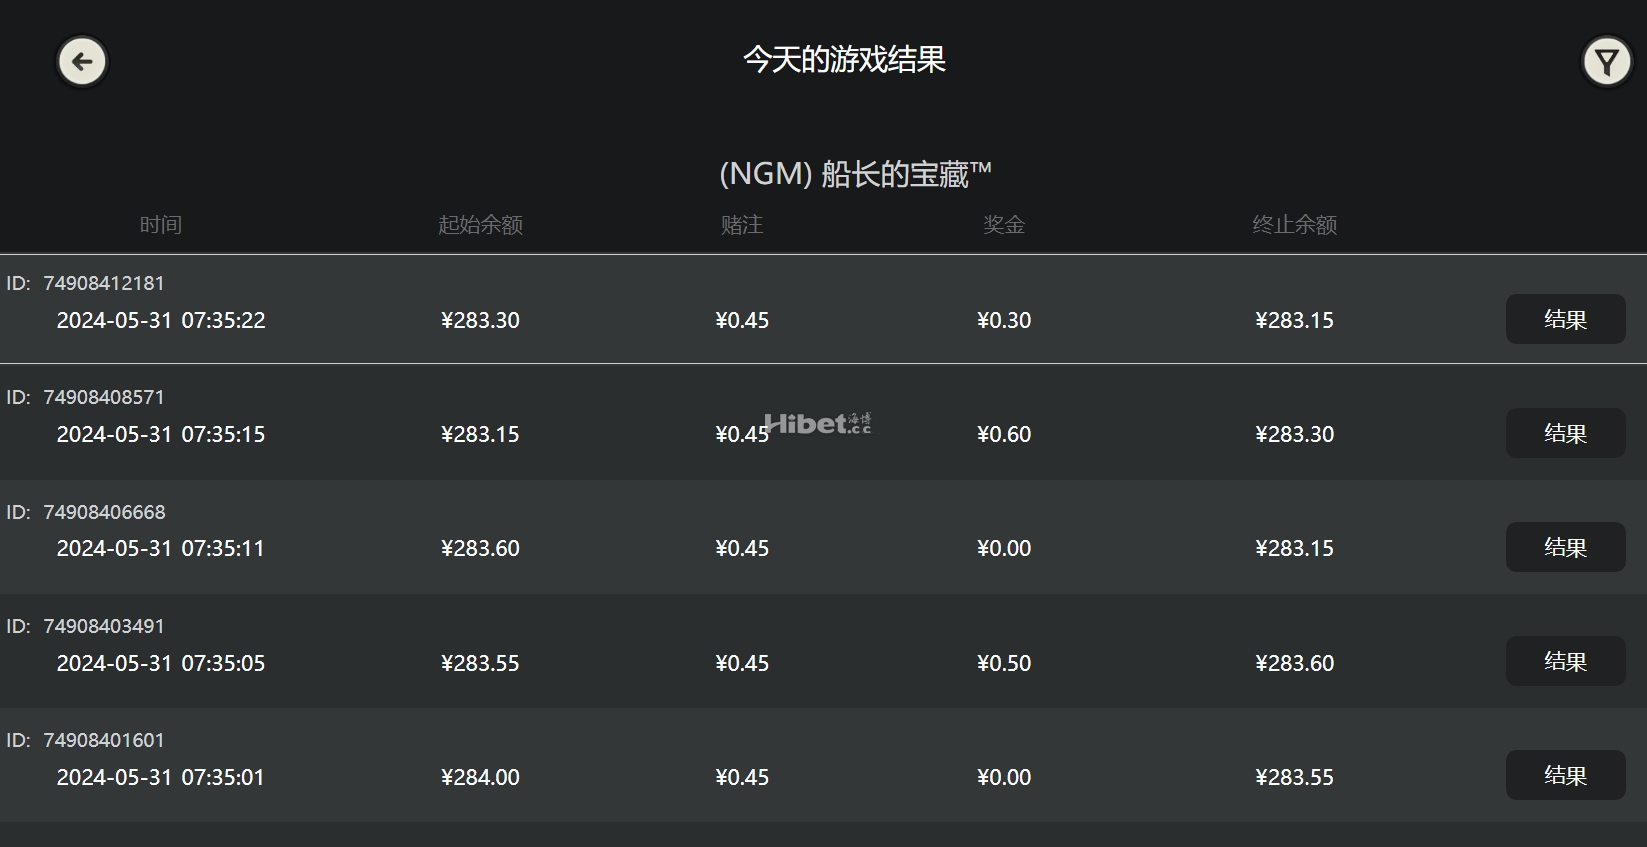Screen dimensions: 1647x847
Task: View 结果 for game ID 74908406668
Action: click(x=1565, y=547)
